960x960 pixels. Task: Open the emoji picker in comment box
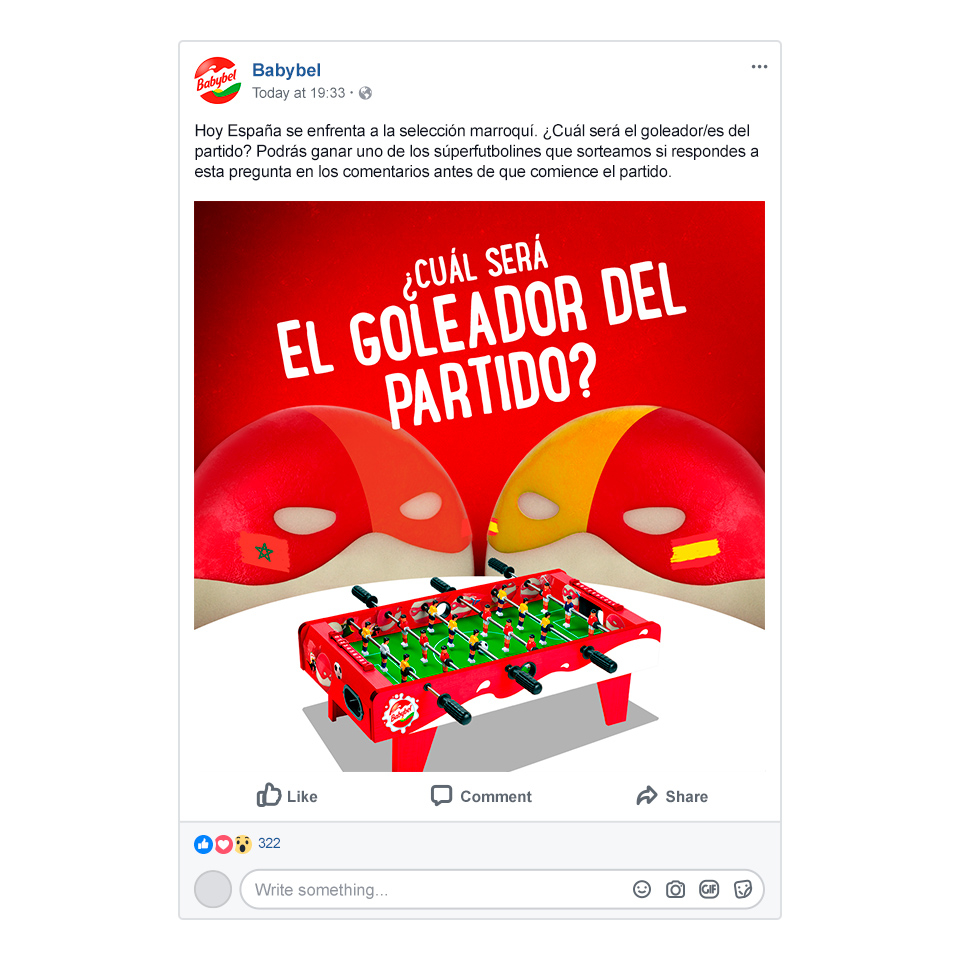(x=642, y=889)
